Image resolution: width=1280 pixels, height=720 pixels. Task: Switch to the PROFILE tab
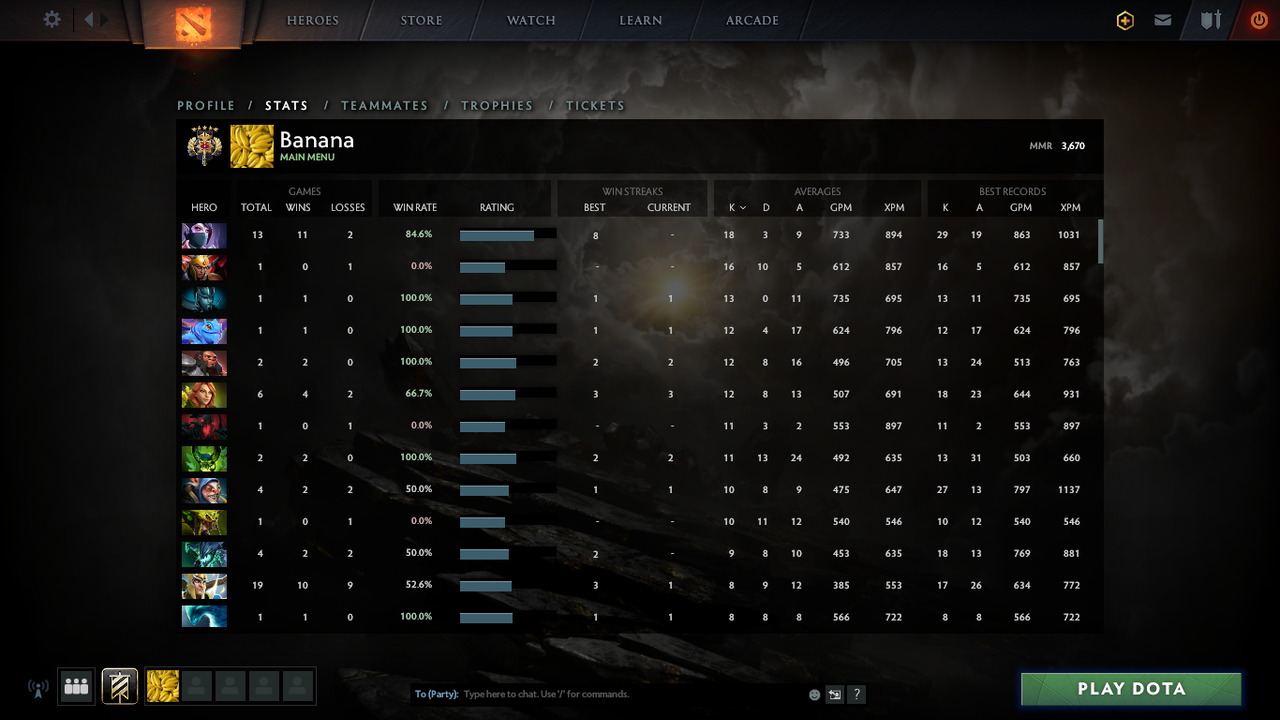(206, 105)
